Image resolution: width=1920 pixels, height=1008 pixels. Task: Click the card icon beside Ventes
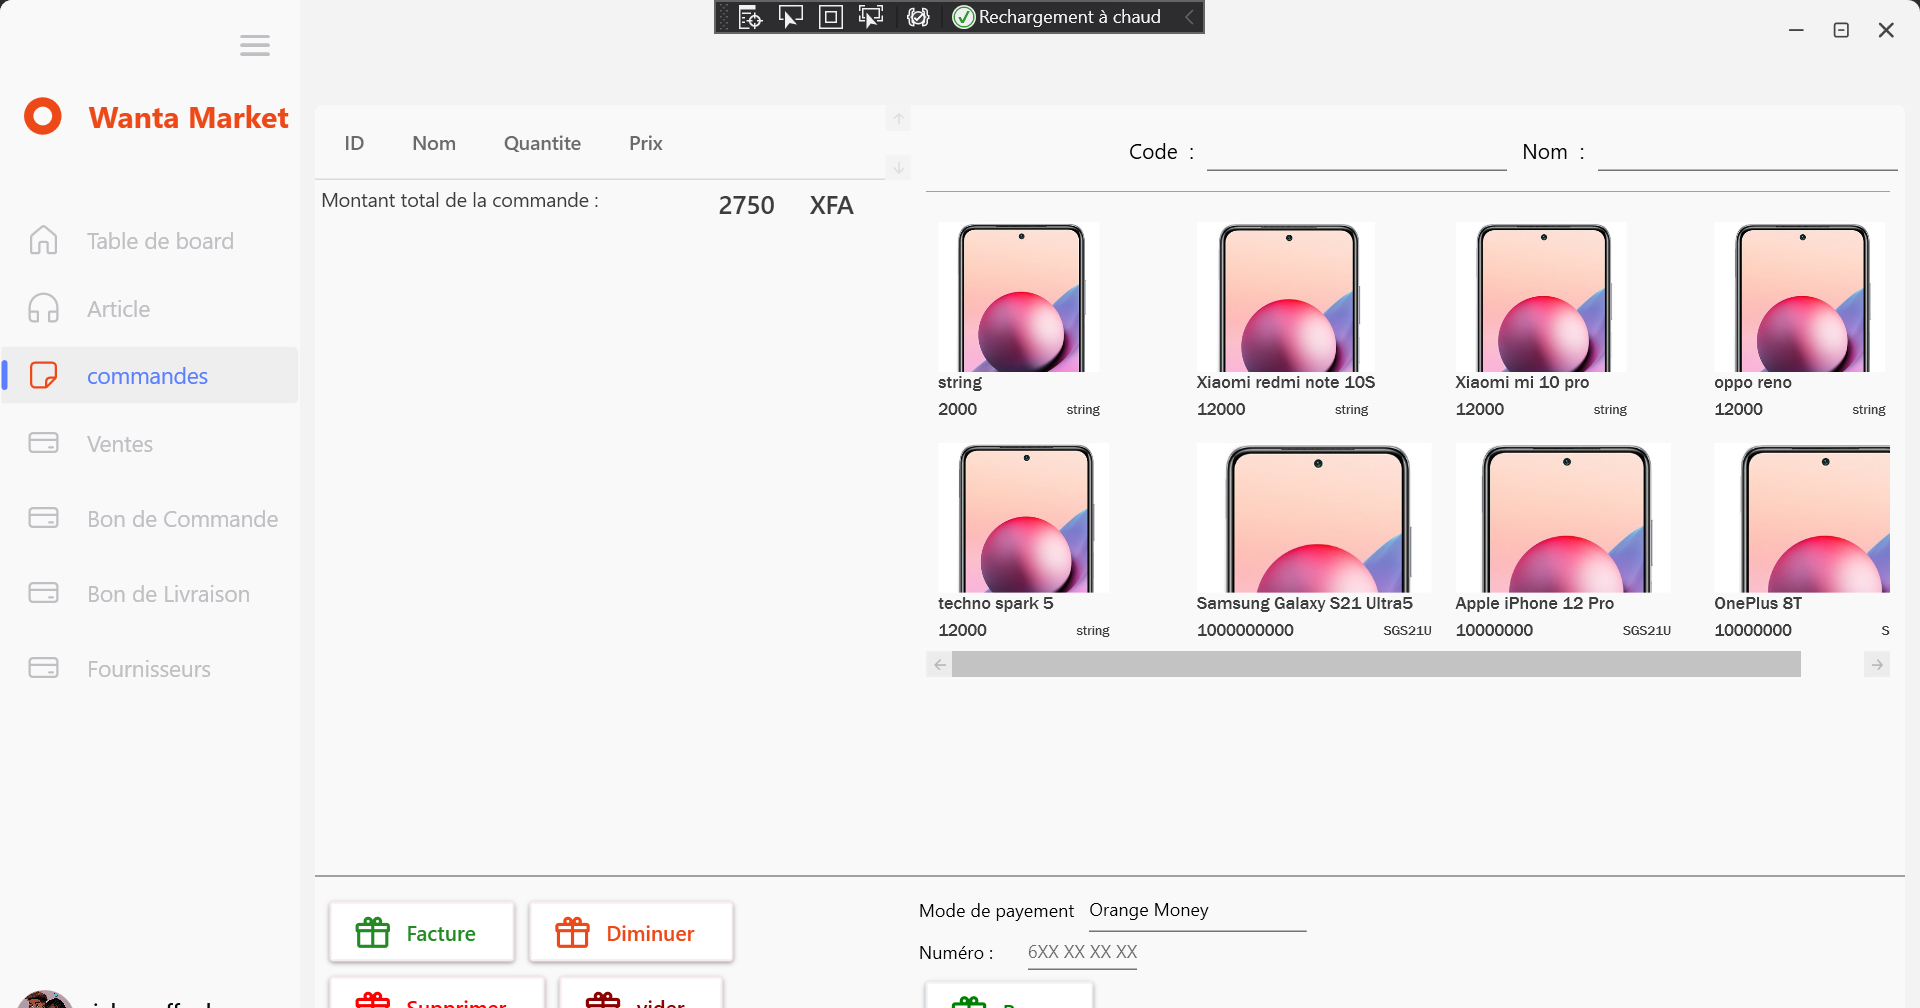coord(43,443)
